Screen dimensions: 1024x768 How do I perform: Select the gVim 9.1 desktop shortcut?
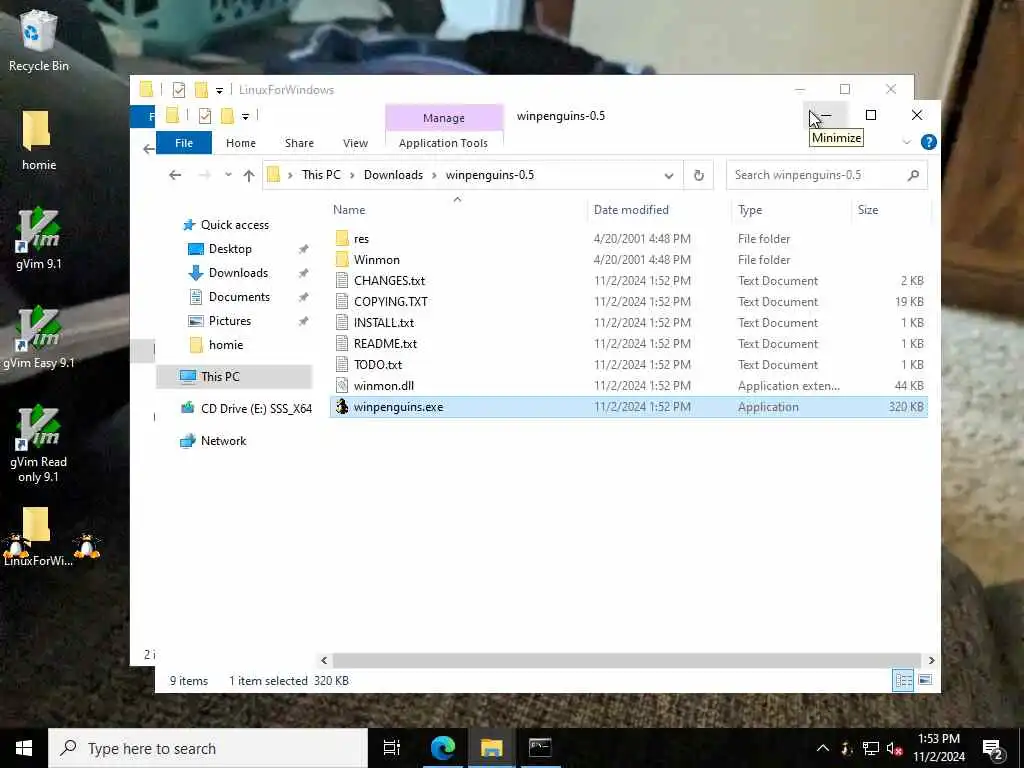pyautogui.click(x=39, y=238)
